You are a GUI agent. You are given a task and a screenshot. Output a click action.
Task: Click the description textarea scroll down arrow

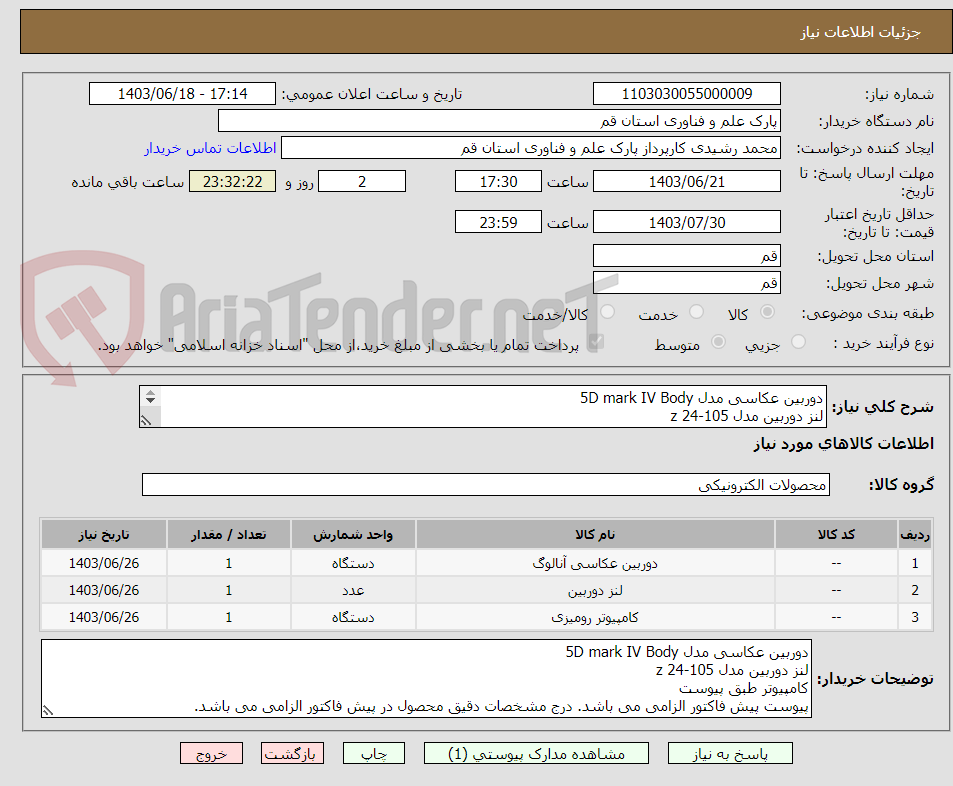point(150,401)
